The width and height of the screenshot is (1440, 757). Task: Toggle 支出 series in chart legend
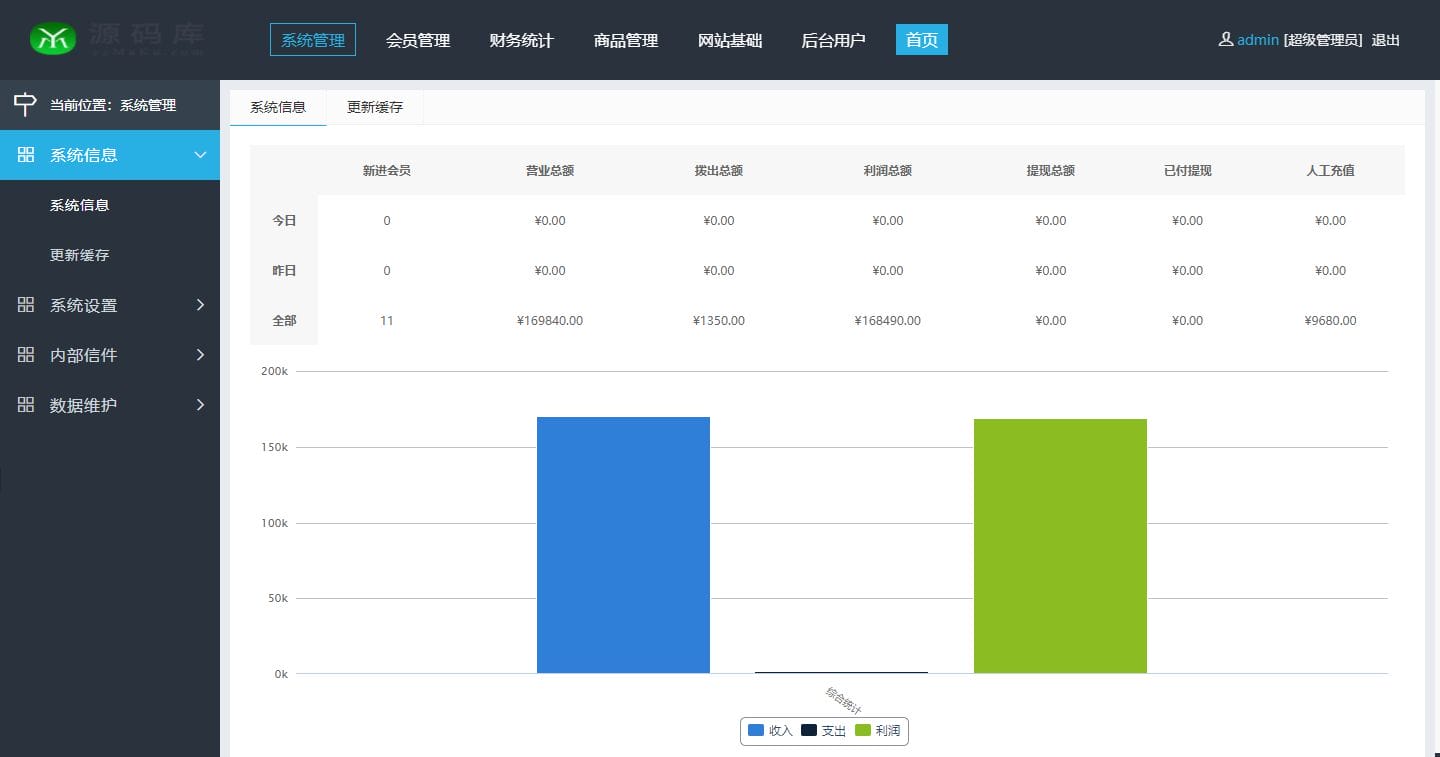(x=823, y=731)
